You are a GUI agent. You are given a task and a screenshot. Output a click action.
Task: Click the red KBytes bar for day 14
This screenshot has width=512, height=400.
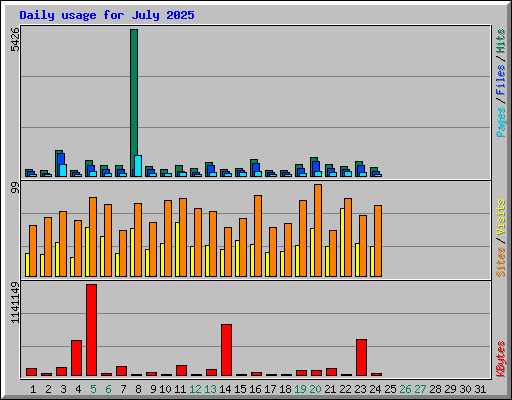(x=226, y=350)
